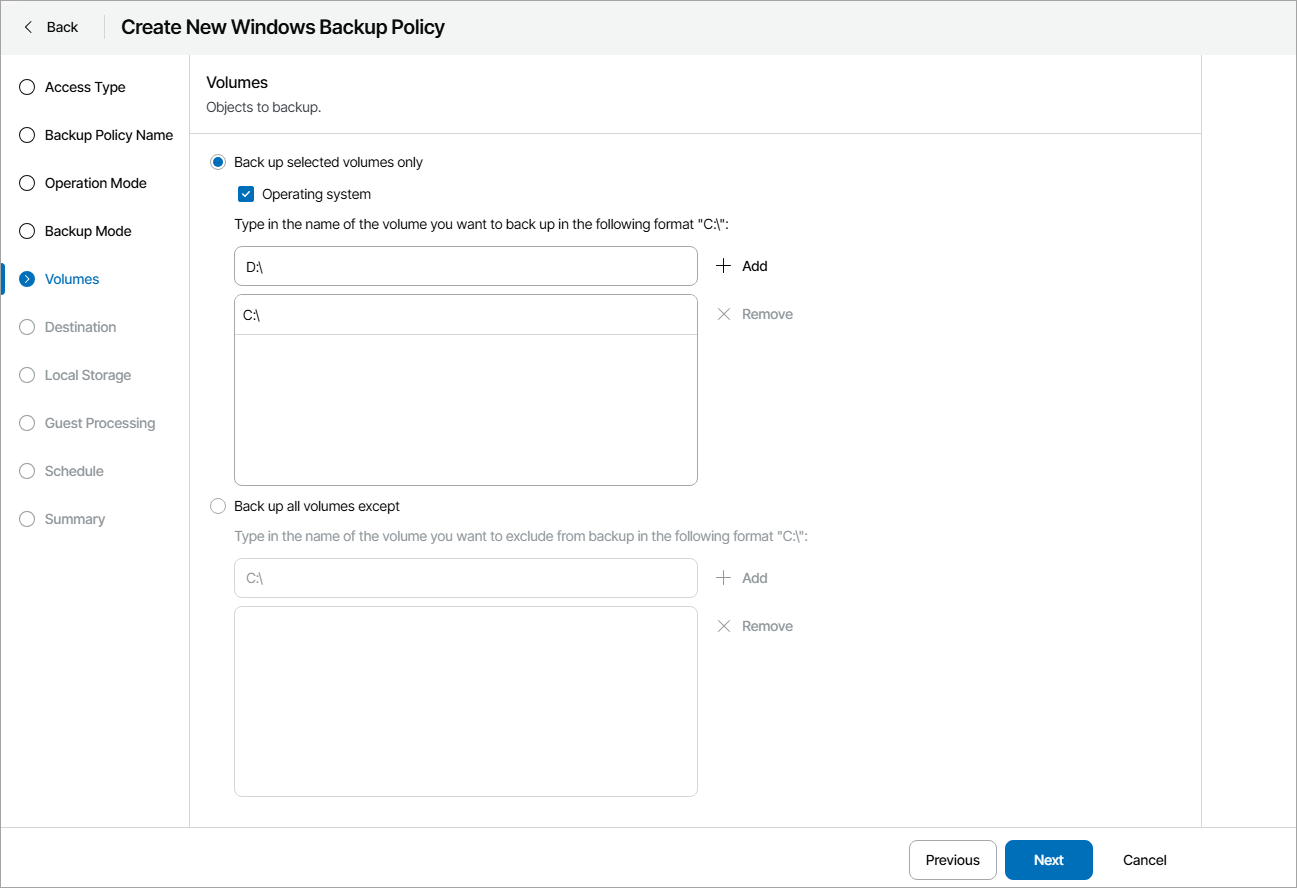Click the volume name input showing D:\
This screenshot has height=888, width=1297.
pyautogui.click(x=465, y=266)
